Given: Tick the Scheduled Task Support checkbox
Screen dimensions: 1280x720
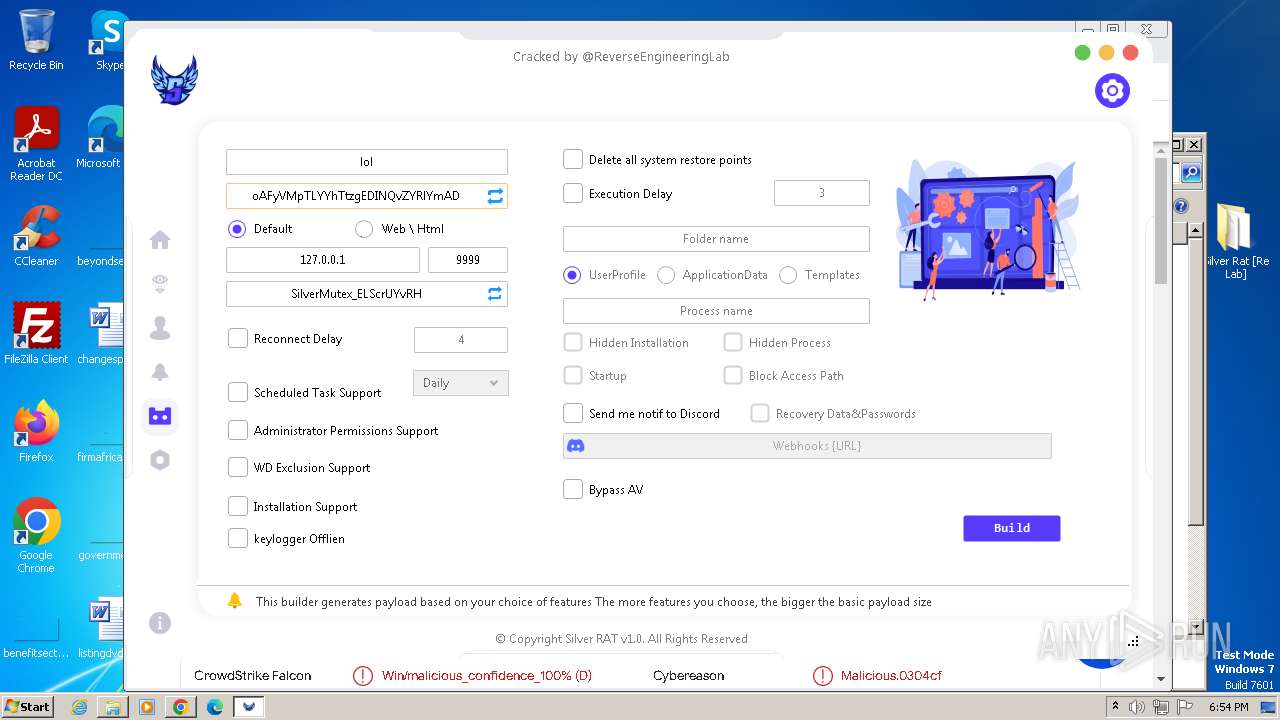Looking at the screenshot, I should pyautogui.click(x=238, y=393).
